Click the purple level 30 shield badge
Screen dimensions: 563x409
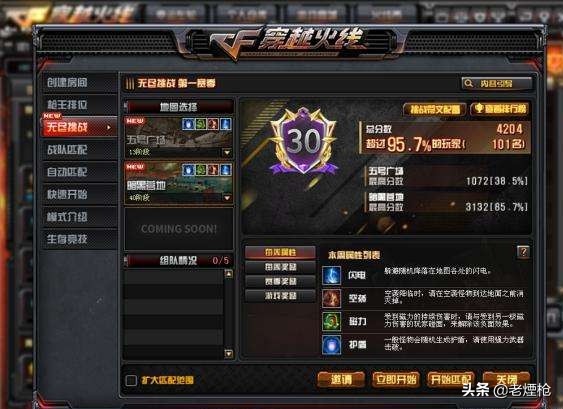304,142
